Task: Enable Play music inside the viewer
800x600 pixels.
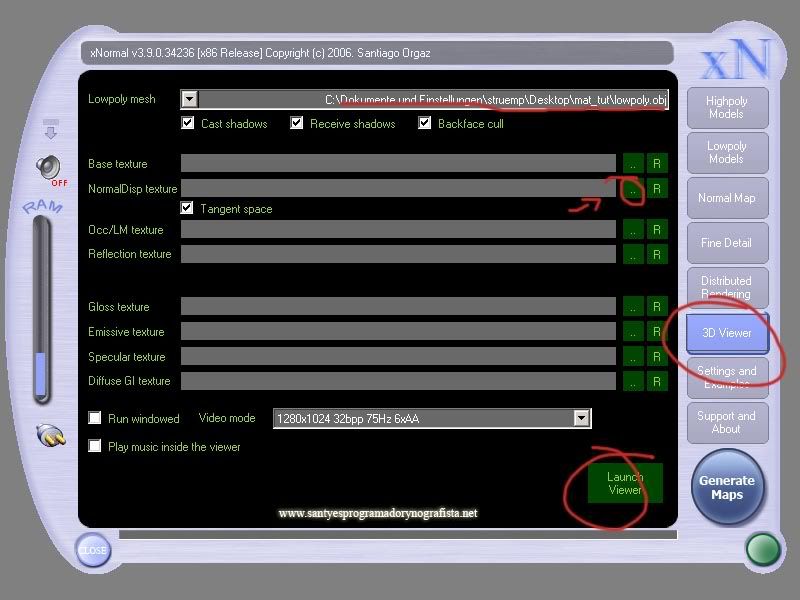Action: click(x=94, y=446)
